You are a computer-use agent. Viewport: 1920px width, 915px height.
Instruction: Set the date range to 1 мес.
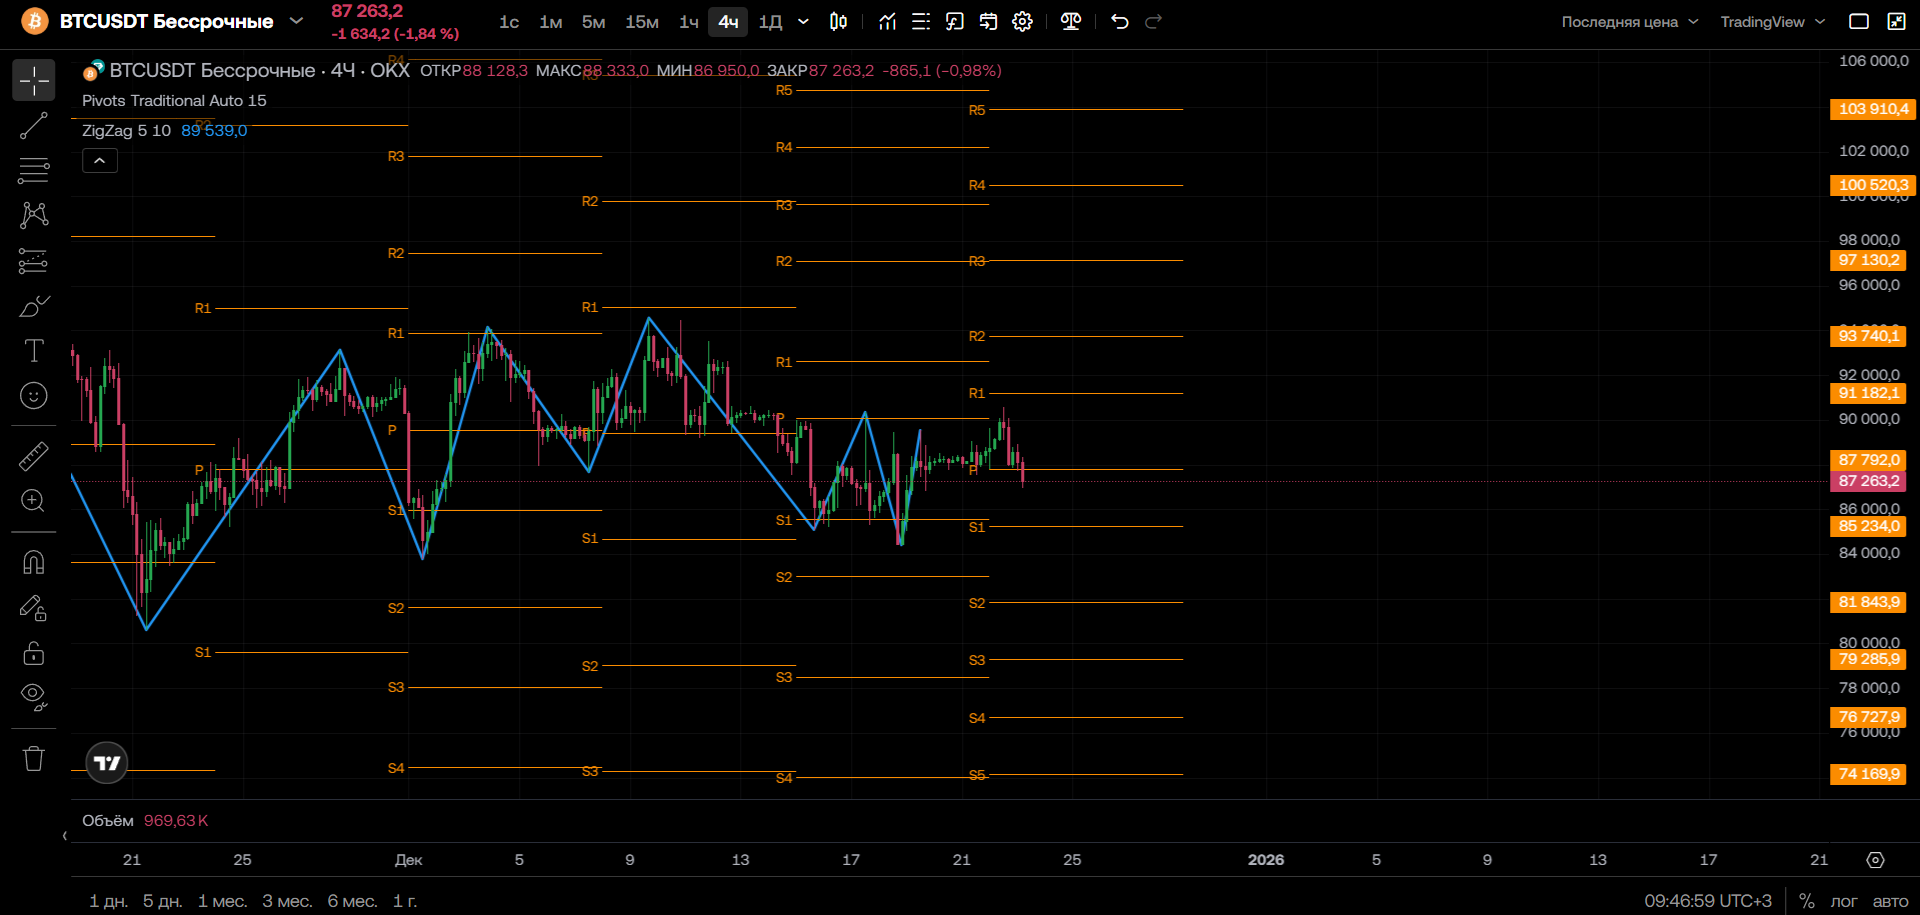click(x=223, y=901)
